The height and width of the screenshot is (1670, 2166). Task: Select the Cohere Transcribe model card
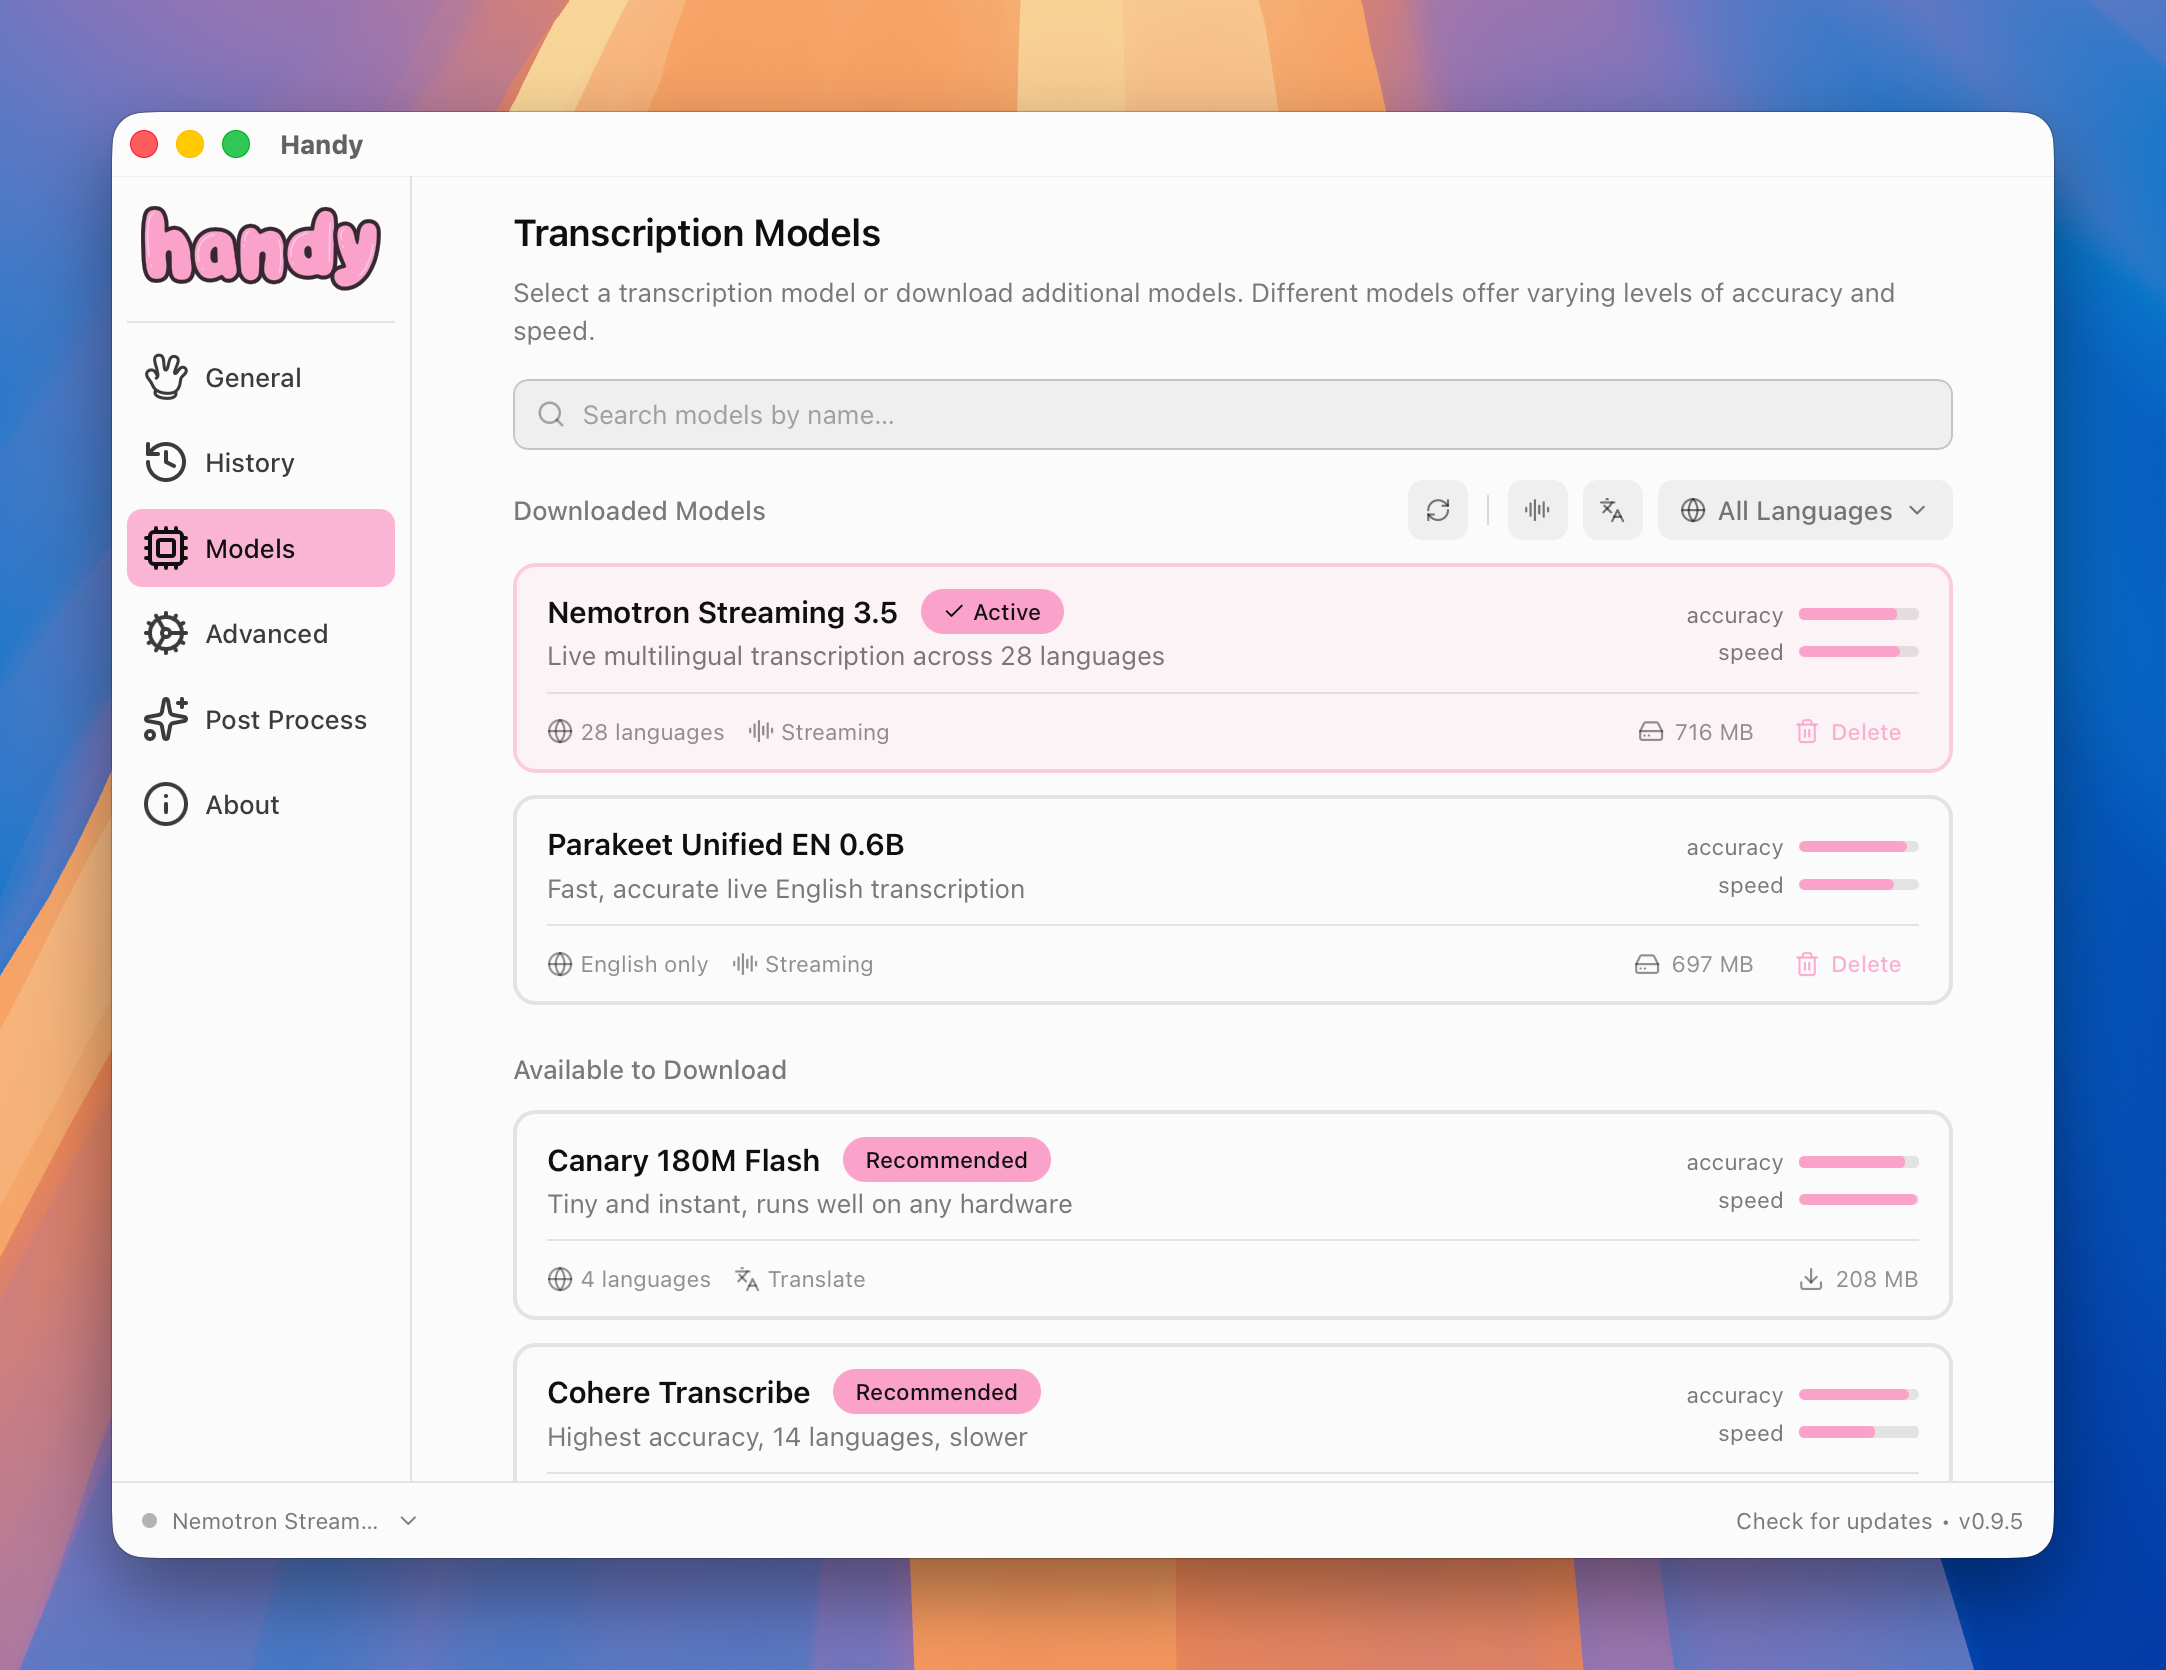[x=1233, y=1414]
